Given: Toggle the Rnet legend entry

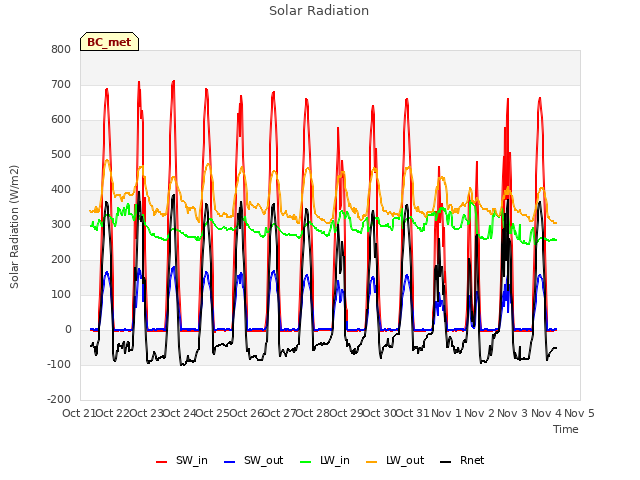Looking at the screenshot, I should click(x=462, y=460).
